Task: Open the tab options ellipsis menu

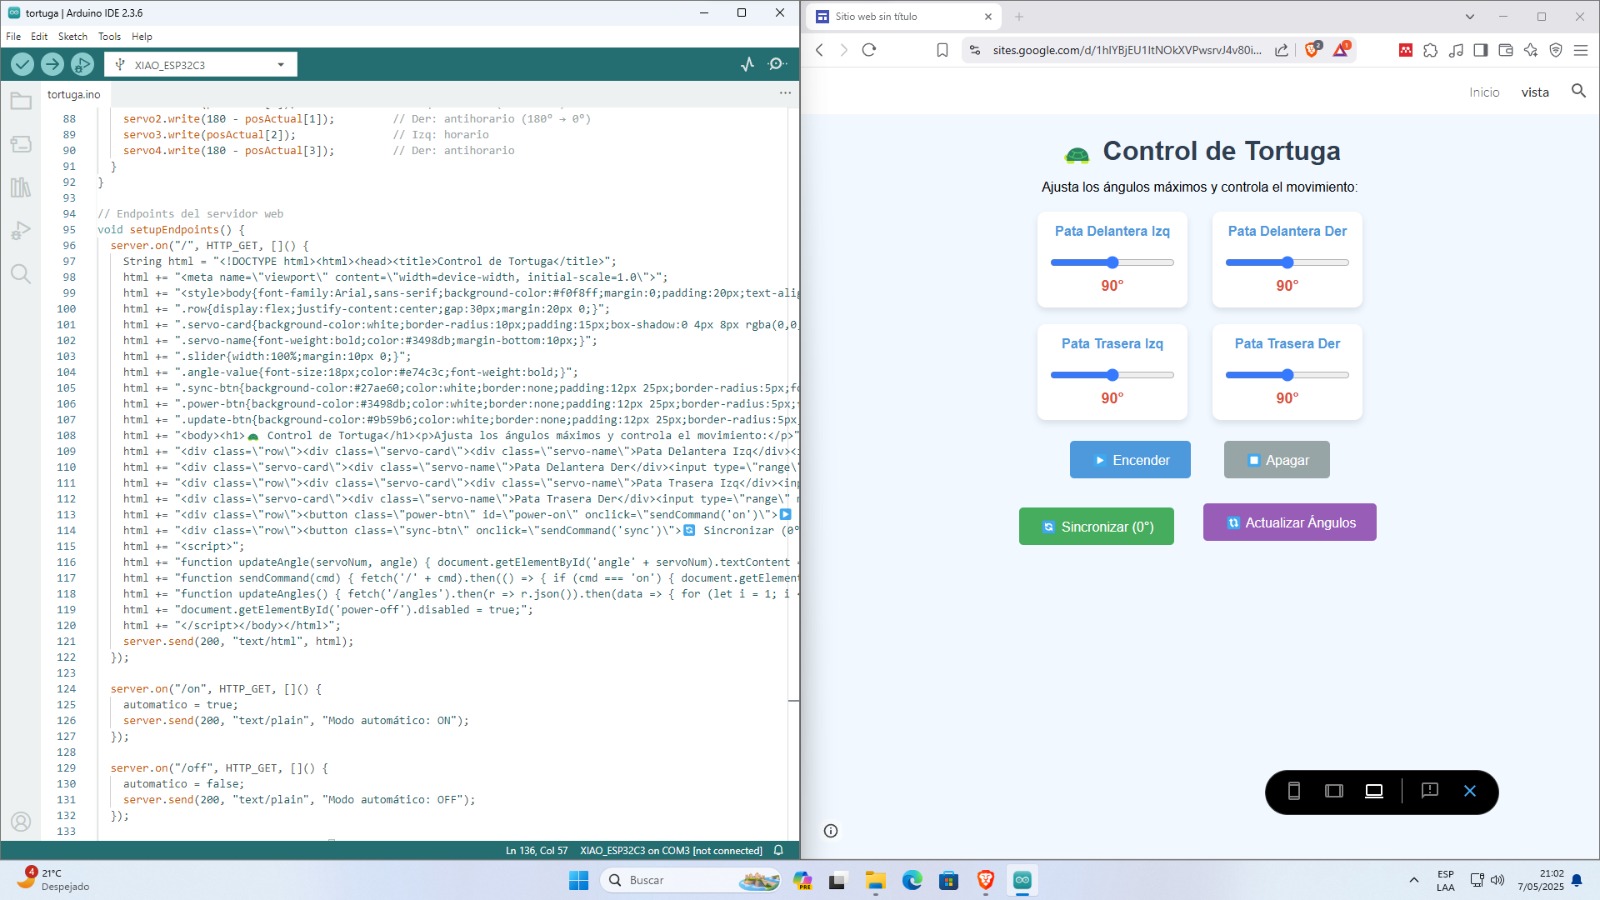Action: tap(785, 93)
